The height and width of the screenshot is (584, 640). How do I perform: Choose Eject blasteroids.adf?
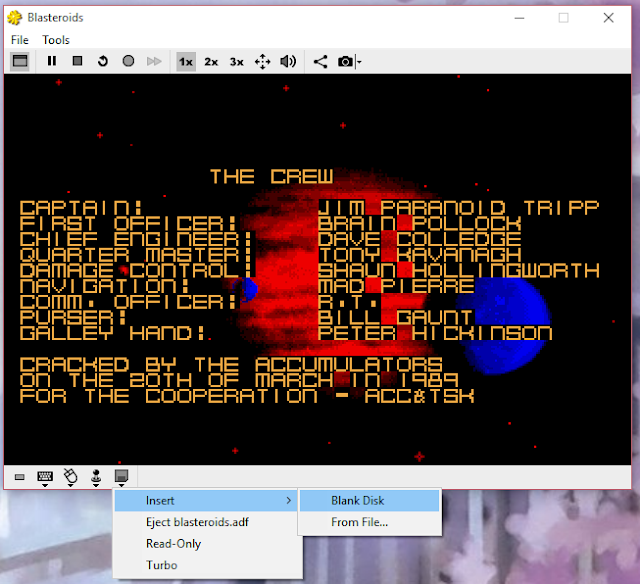(x=206, y=522)
